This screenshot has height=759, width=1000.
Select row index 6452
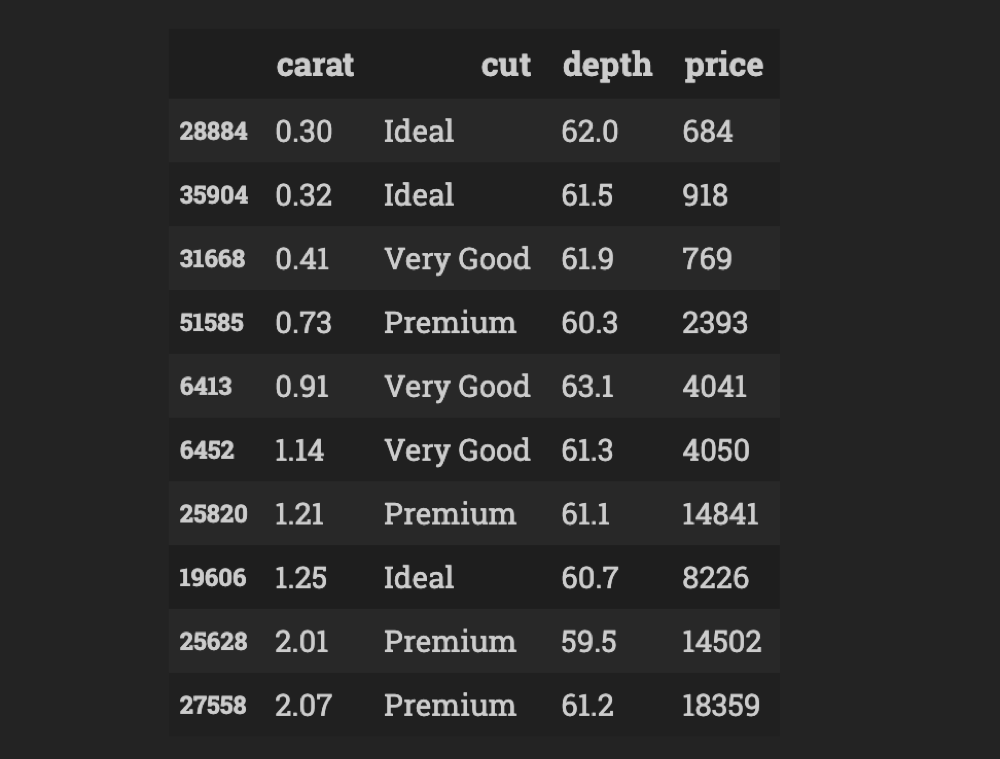pos(207,450)
